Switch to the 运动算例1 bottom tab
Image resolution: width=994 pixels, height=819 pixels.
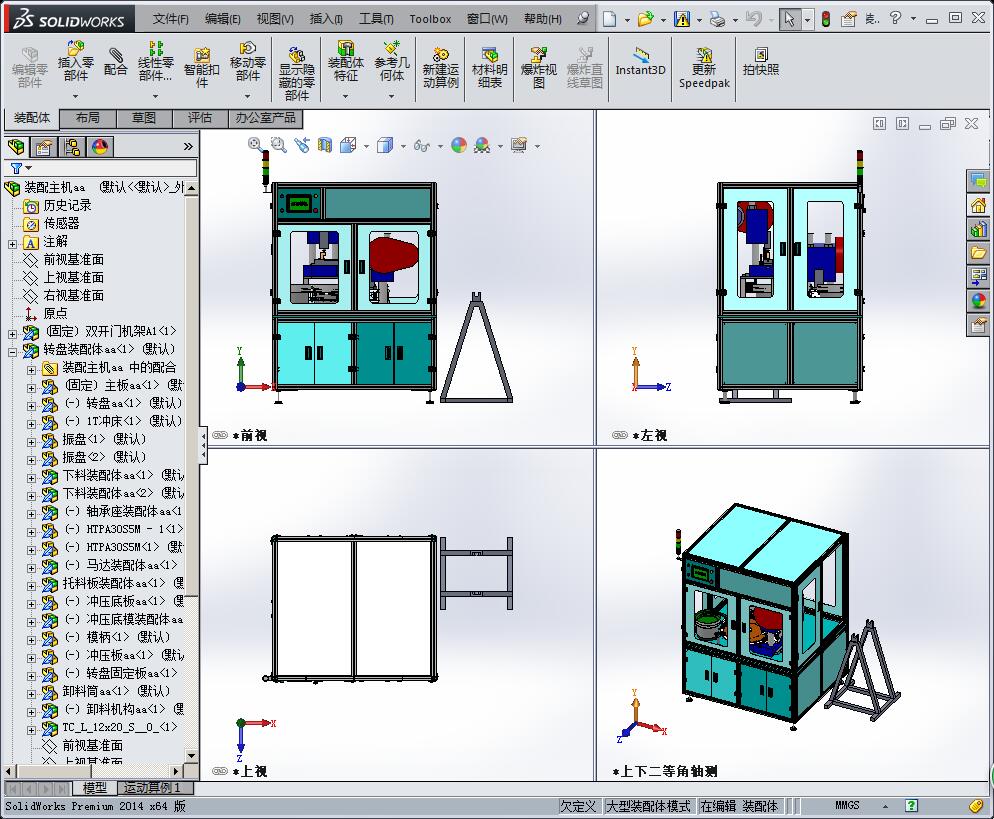(x=152, y=788)
